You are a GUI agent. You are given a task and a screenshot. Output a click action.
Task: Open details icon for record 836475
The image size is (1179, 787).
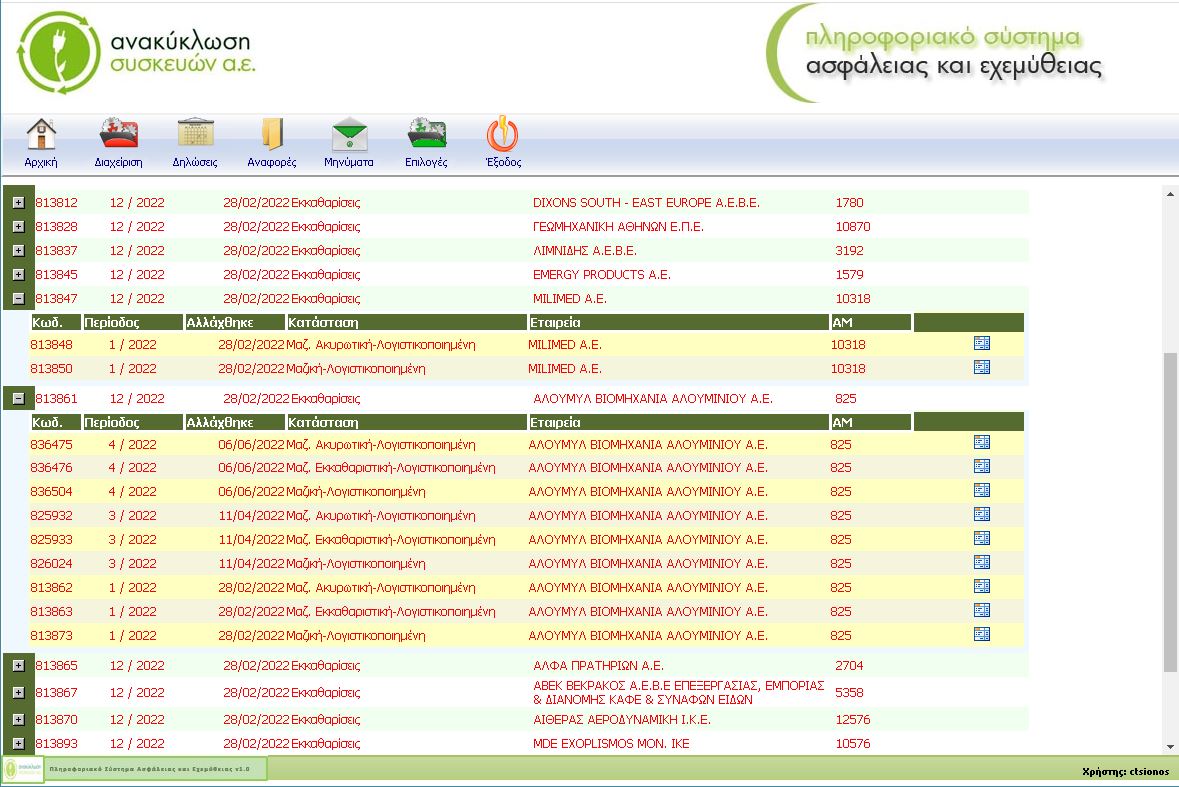[982, 443]
